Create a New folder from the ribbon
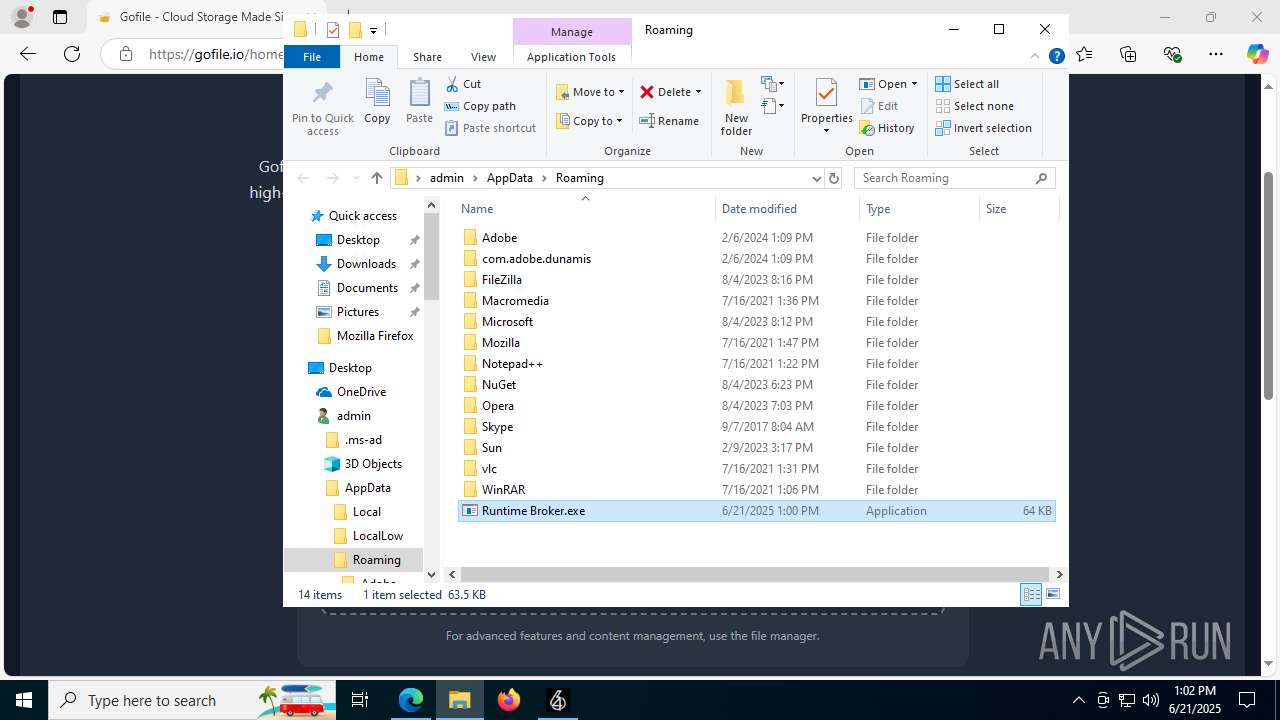Screen dimensions: 1280x720 (x=736, y=108)
